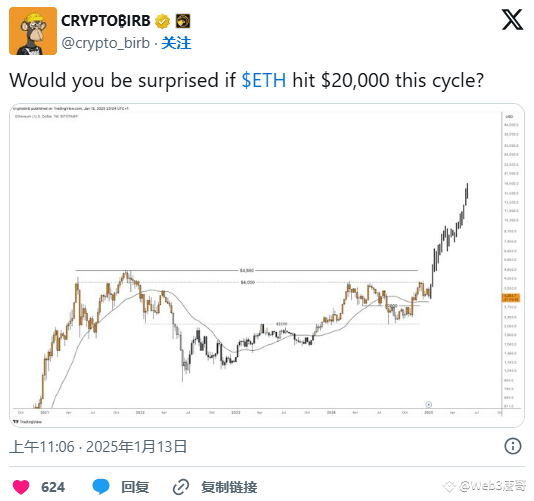Click the blue reply bubble icon

pos(101,486)
